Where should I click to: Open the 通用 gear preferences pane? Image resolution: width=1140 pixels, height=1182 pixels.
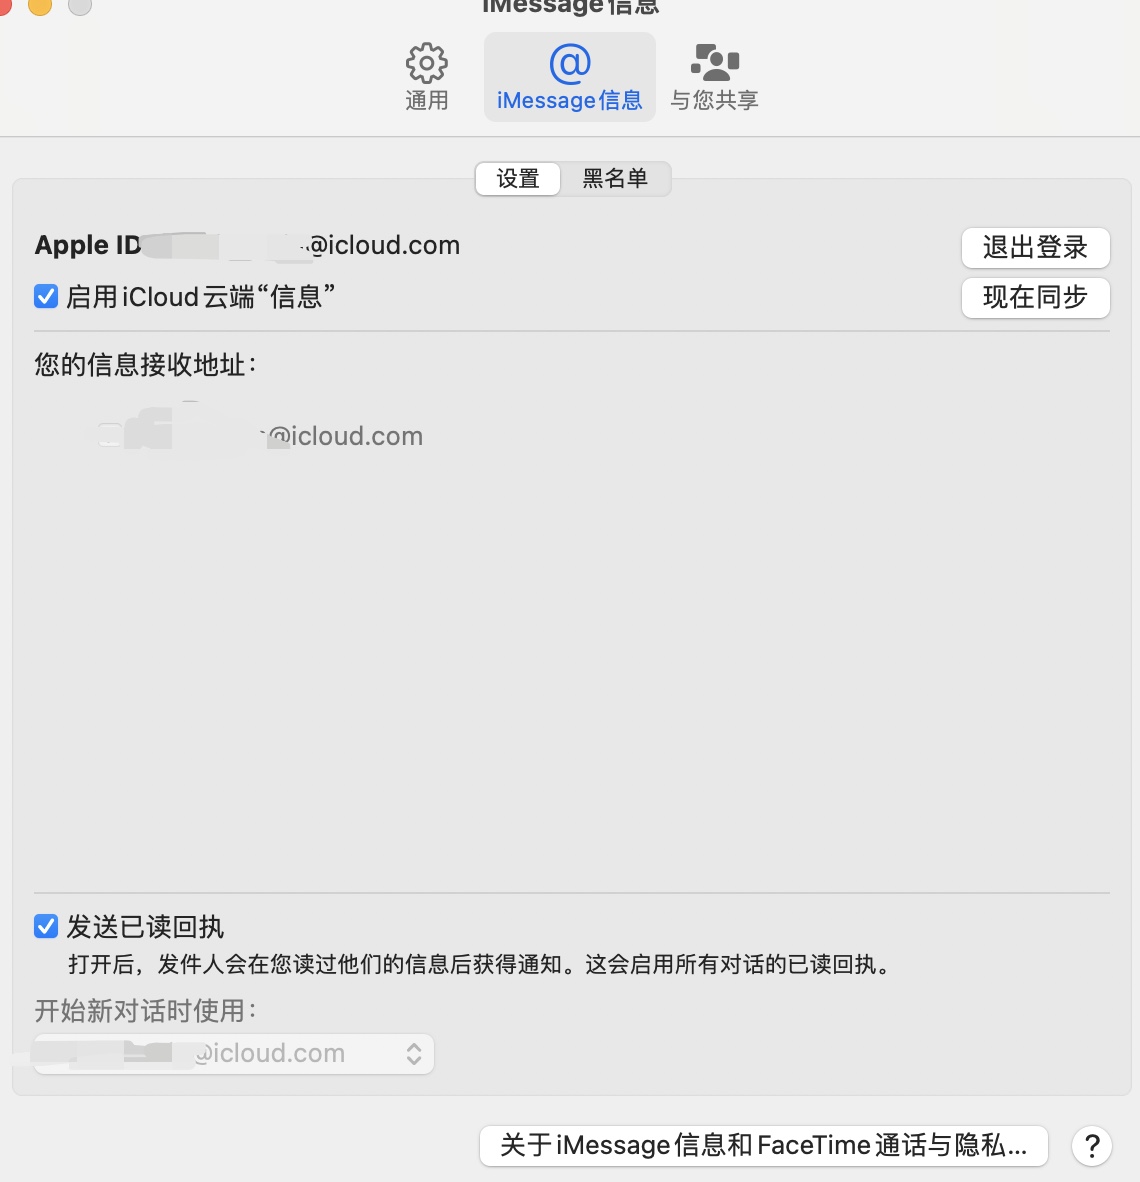pyautogui.click(x=427, y=77)
